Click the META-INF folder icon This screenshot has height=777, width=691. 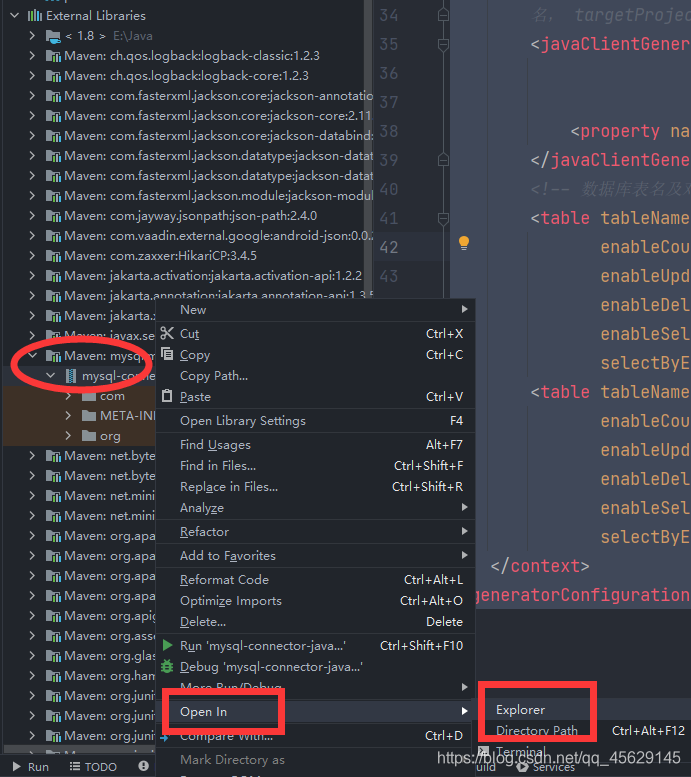89,416
